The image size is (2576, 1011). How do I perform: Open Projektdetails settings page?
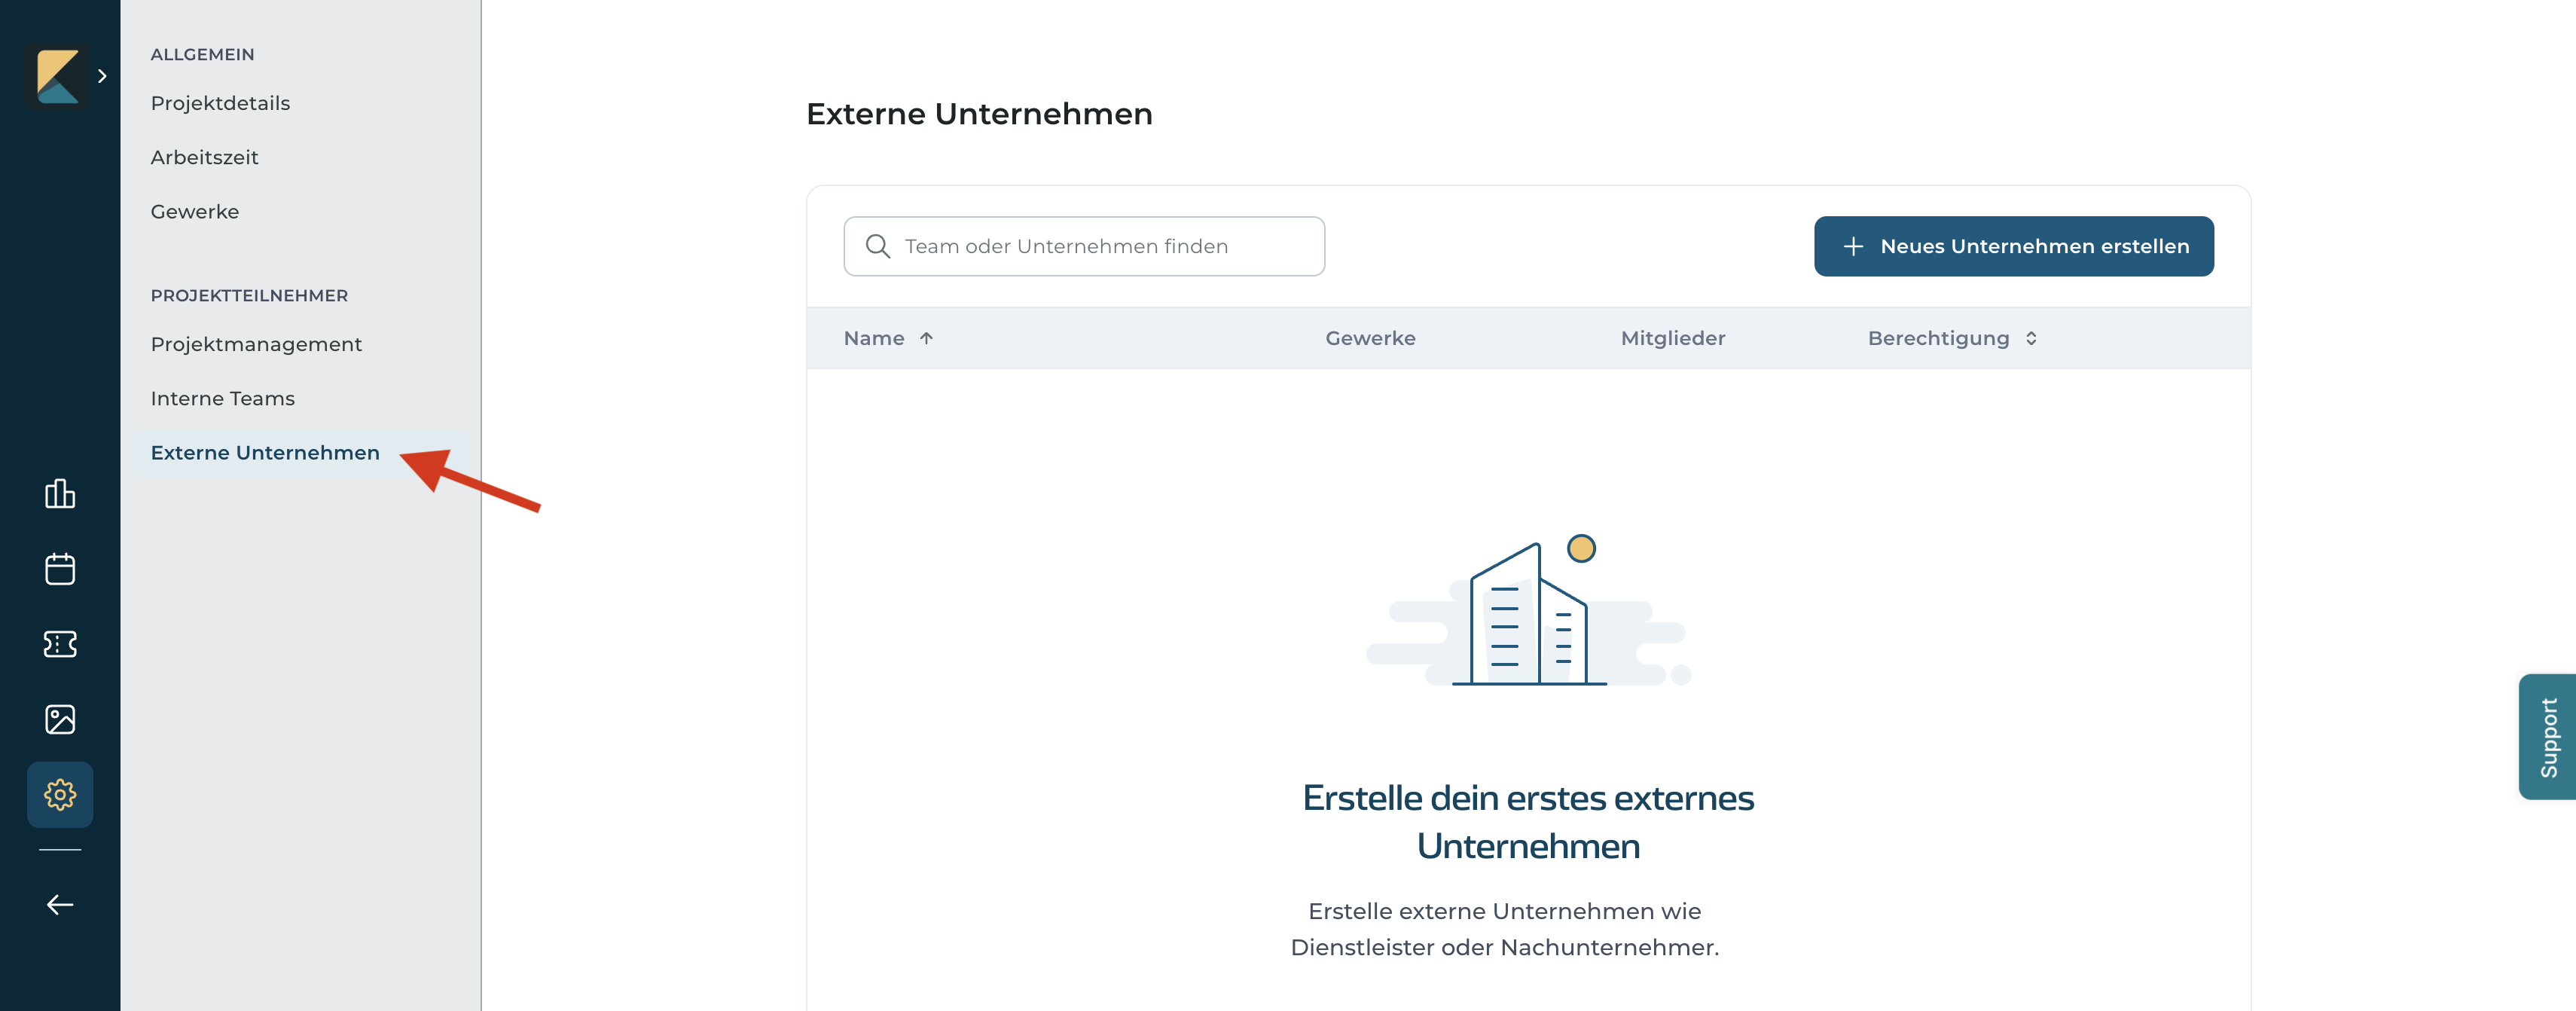(220, 103)
